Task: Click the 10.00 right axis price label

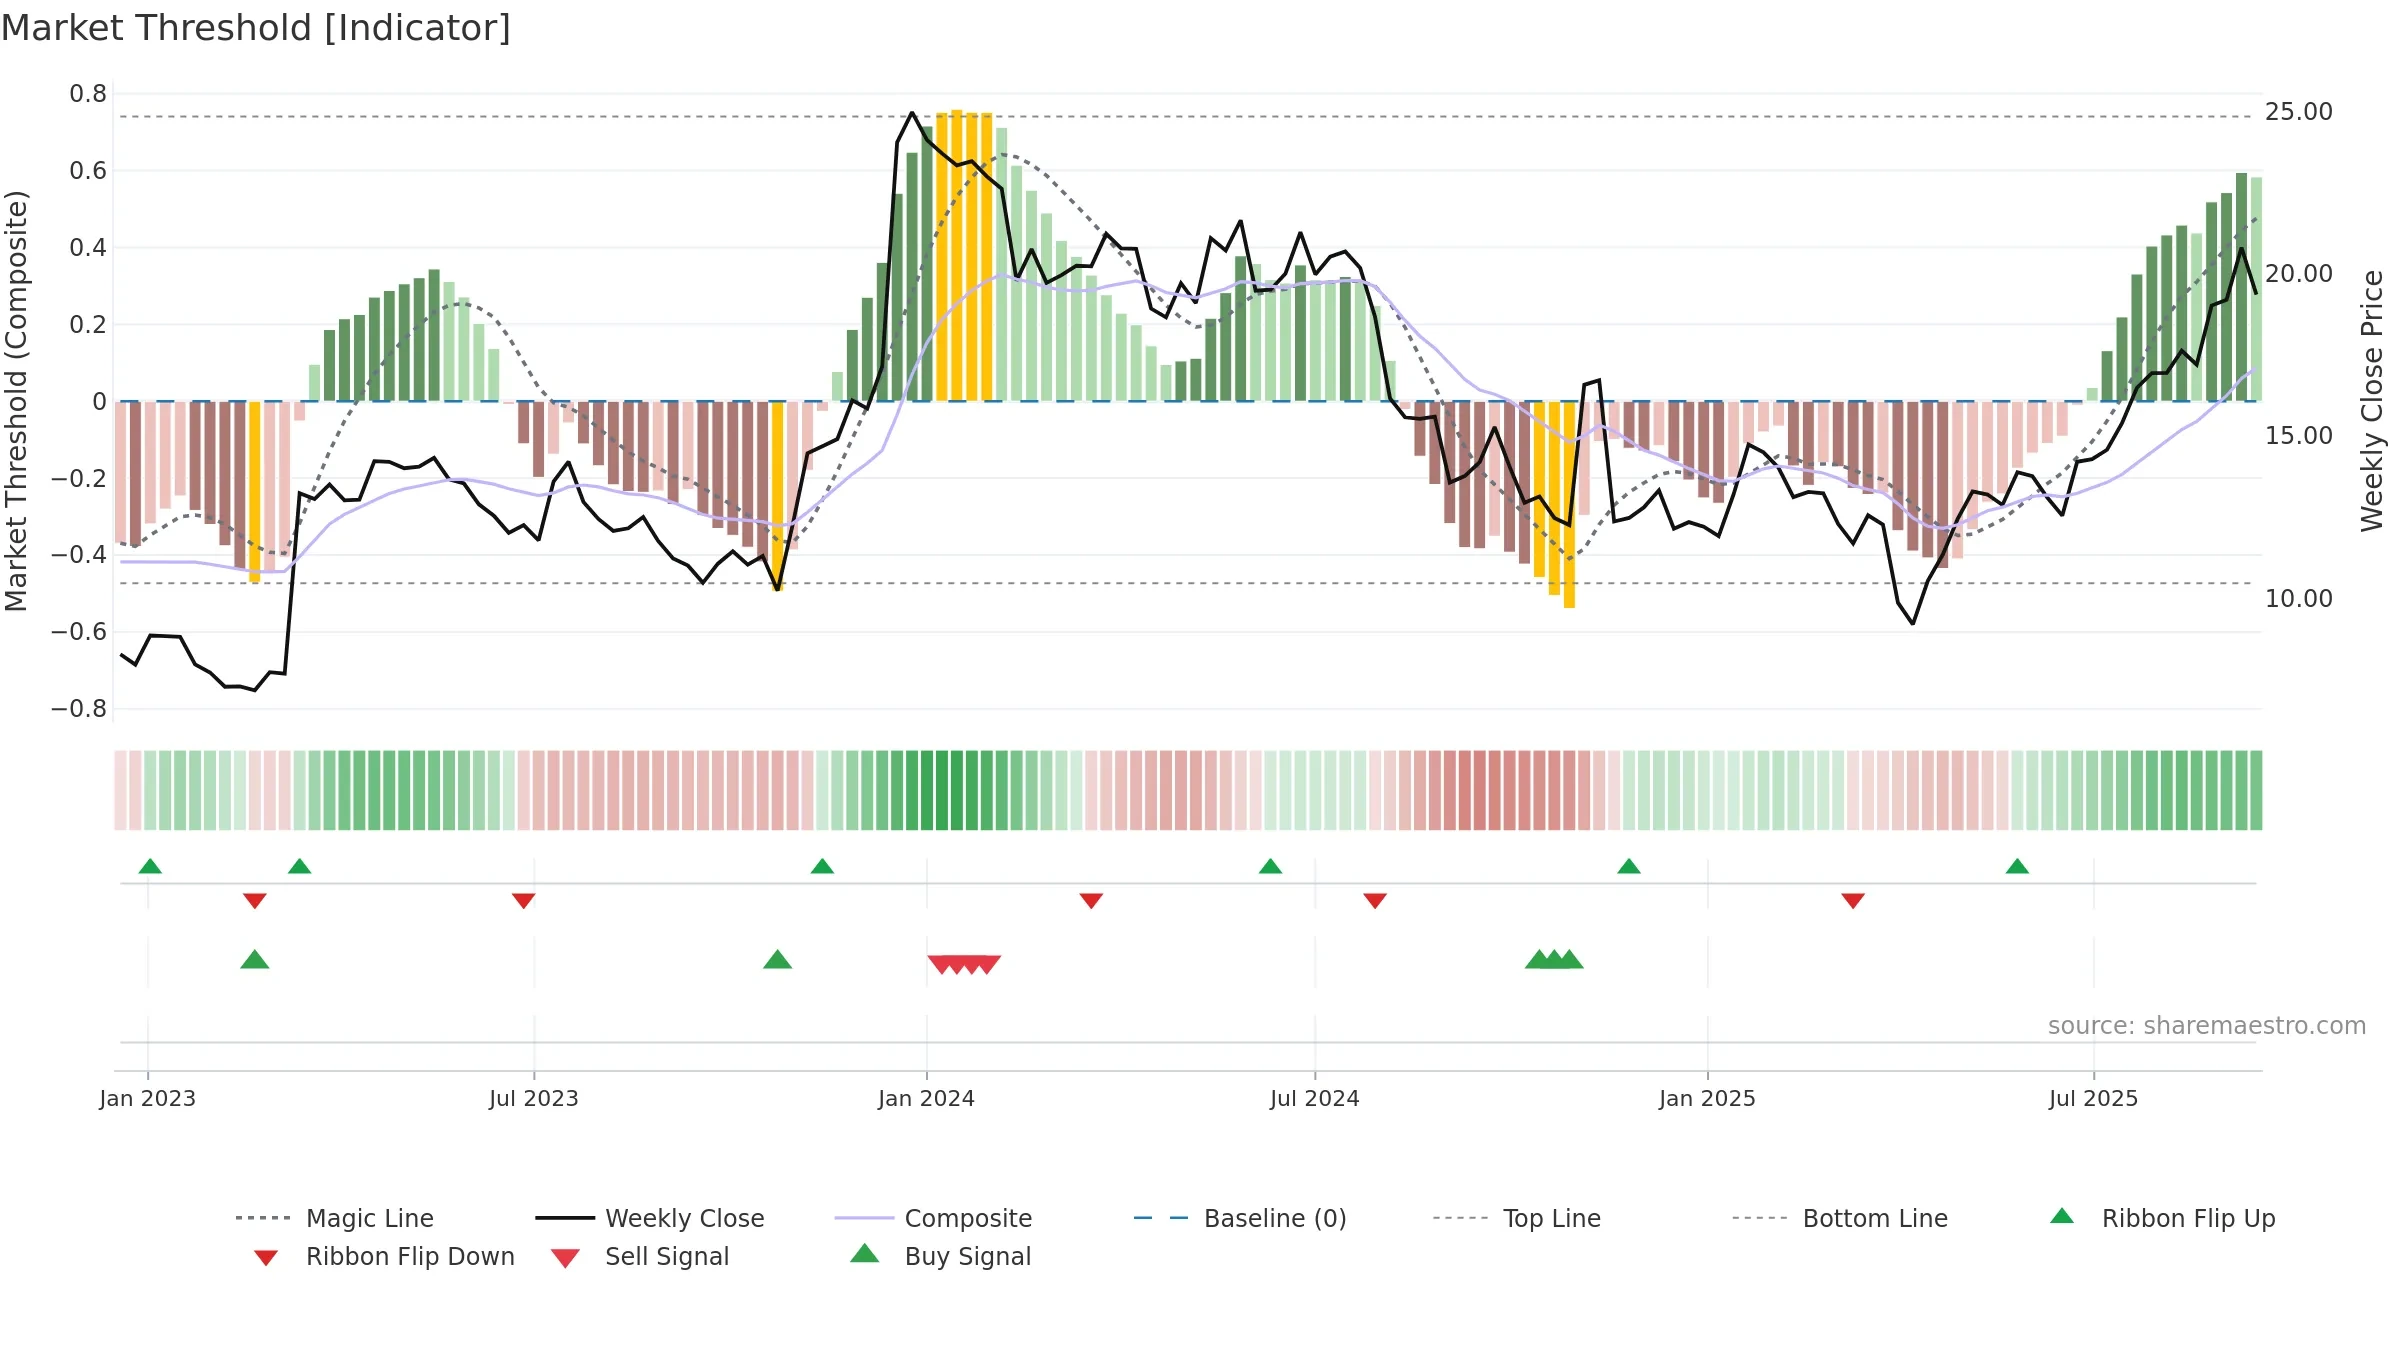Action: tap(2299, 599)
